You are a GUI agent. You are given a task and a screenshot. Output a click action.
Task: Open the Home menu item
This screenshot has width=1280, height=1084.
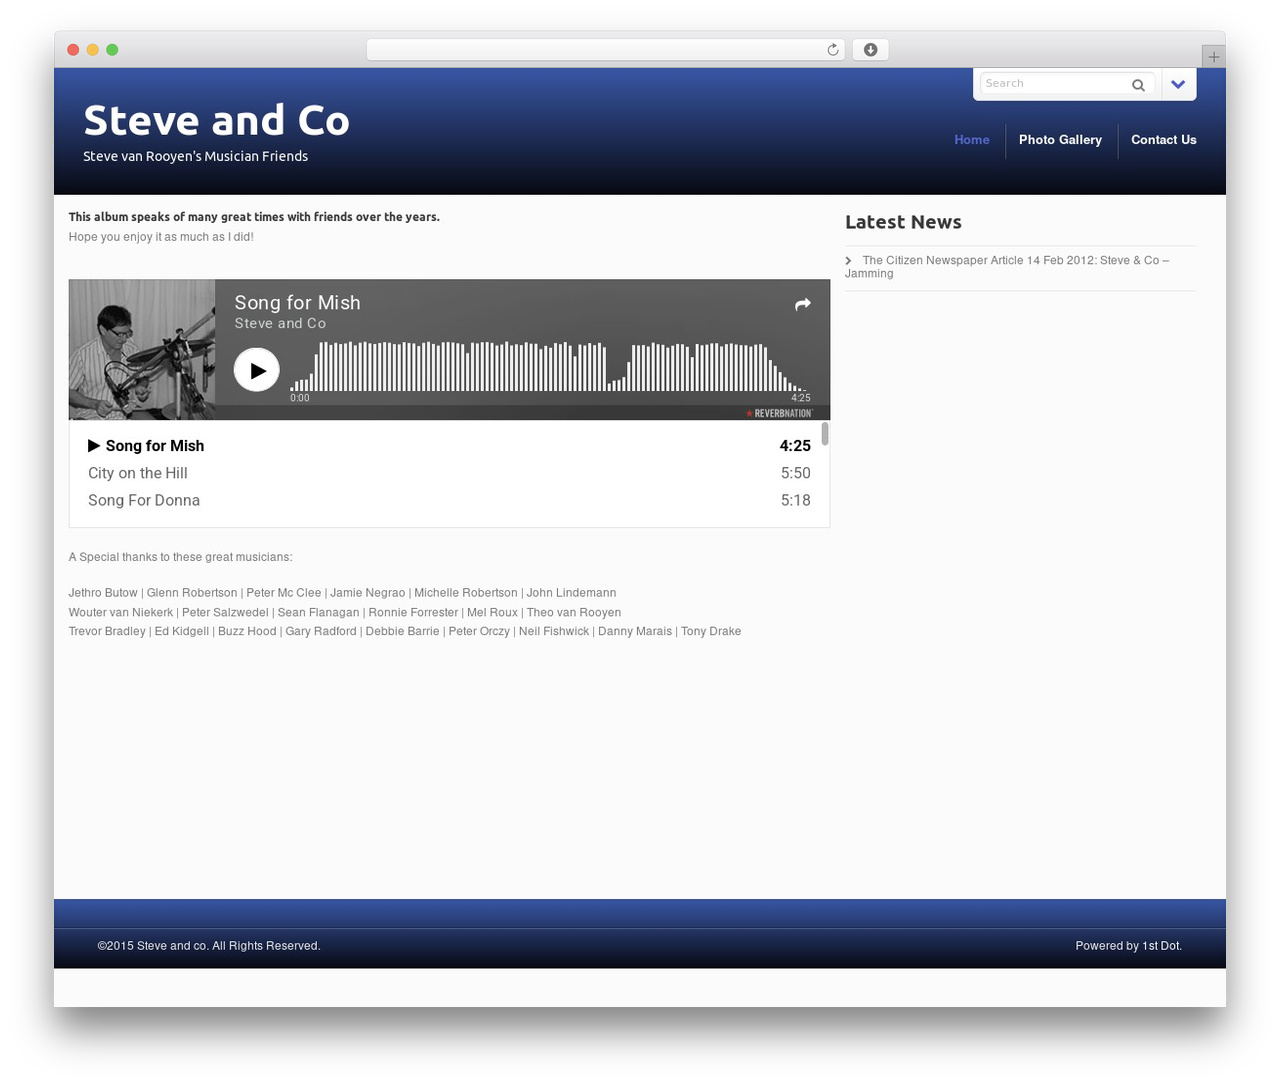point(972,140)
